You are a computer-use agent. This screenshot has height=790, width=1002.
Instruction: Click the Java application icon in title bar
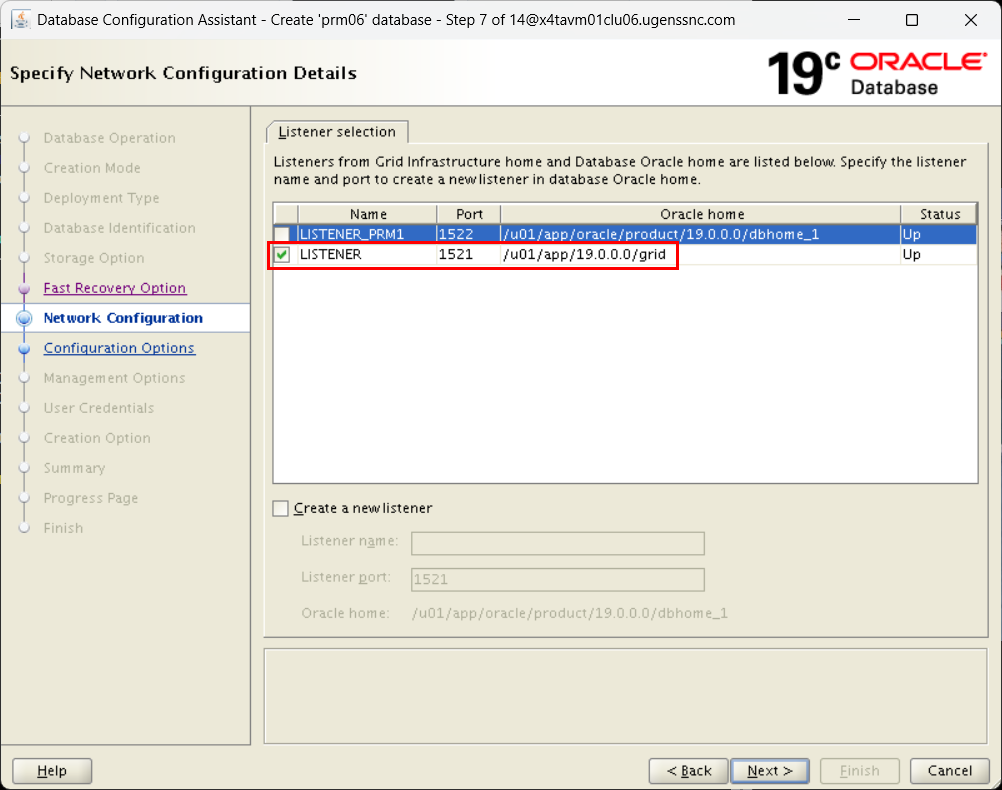pyautogui.click(x=20, y=20)
